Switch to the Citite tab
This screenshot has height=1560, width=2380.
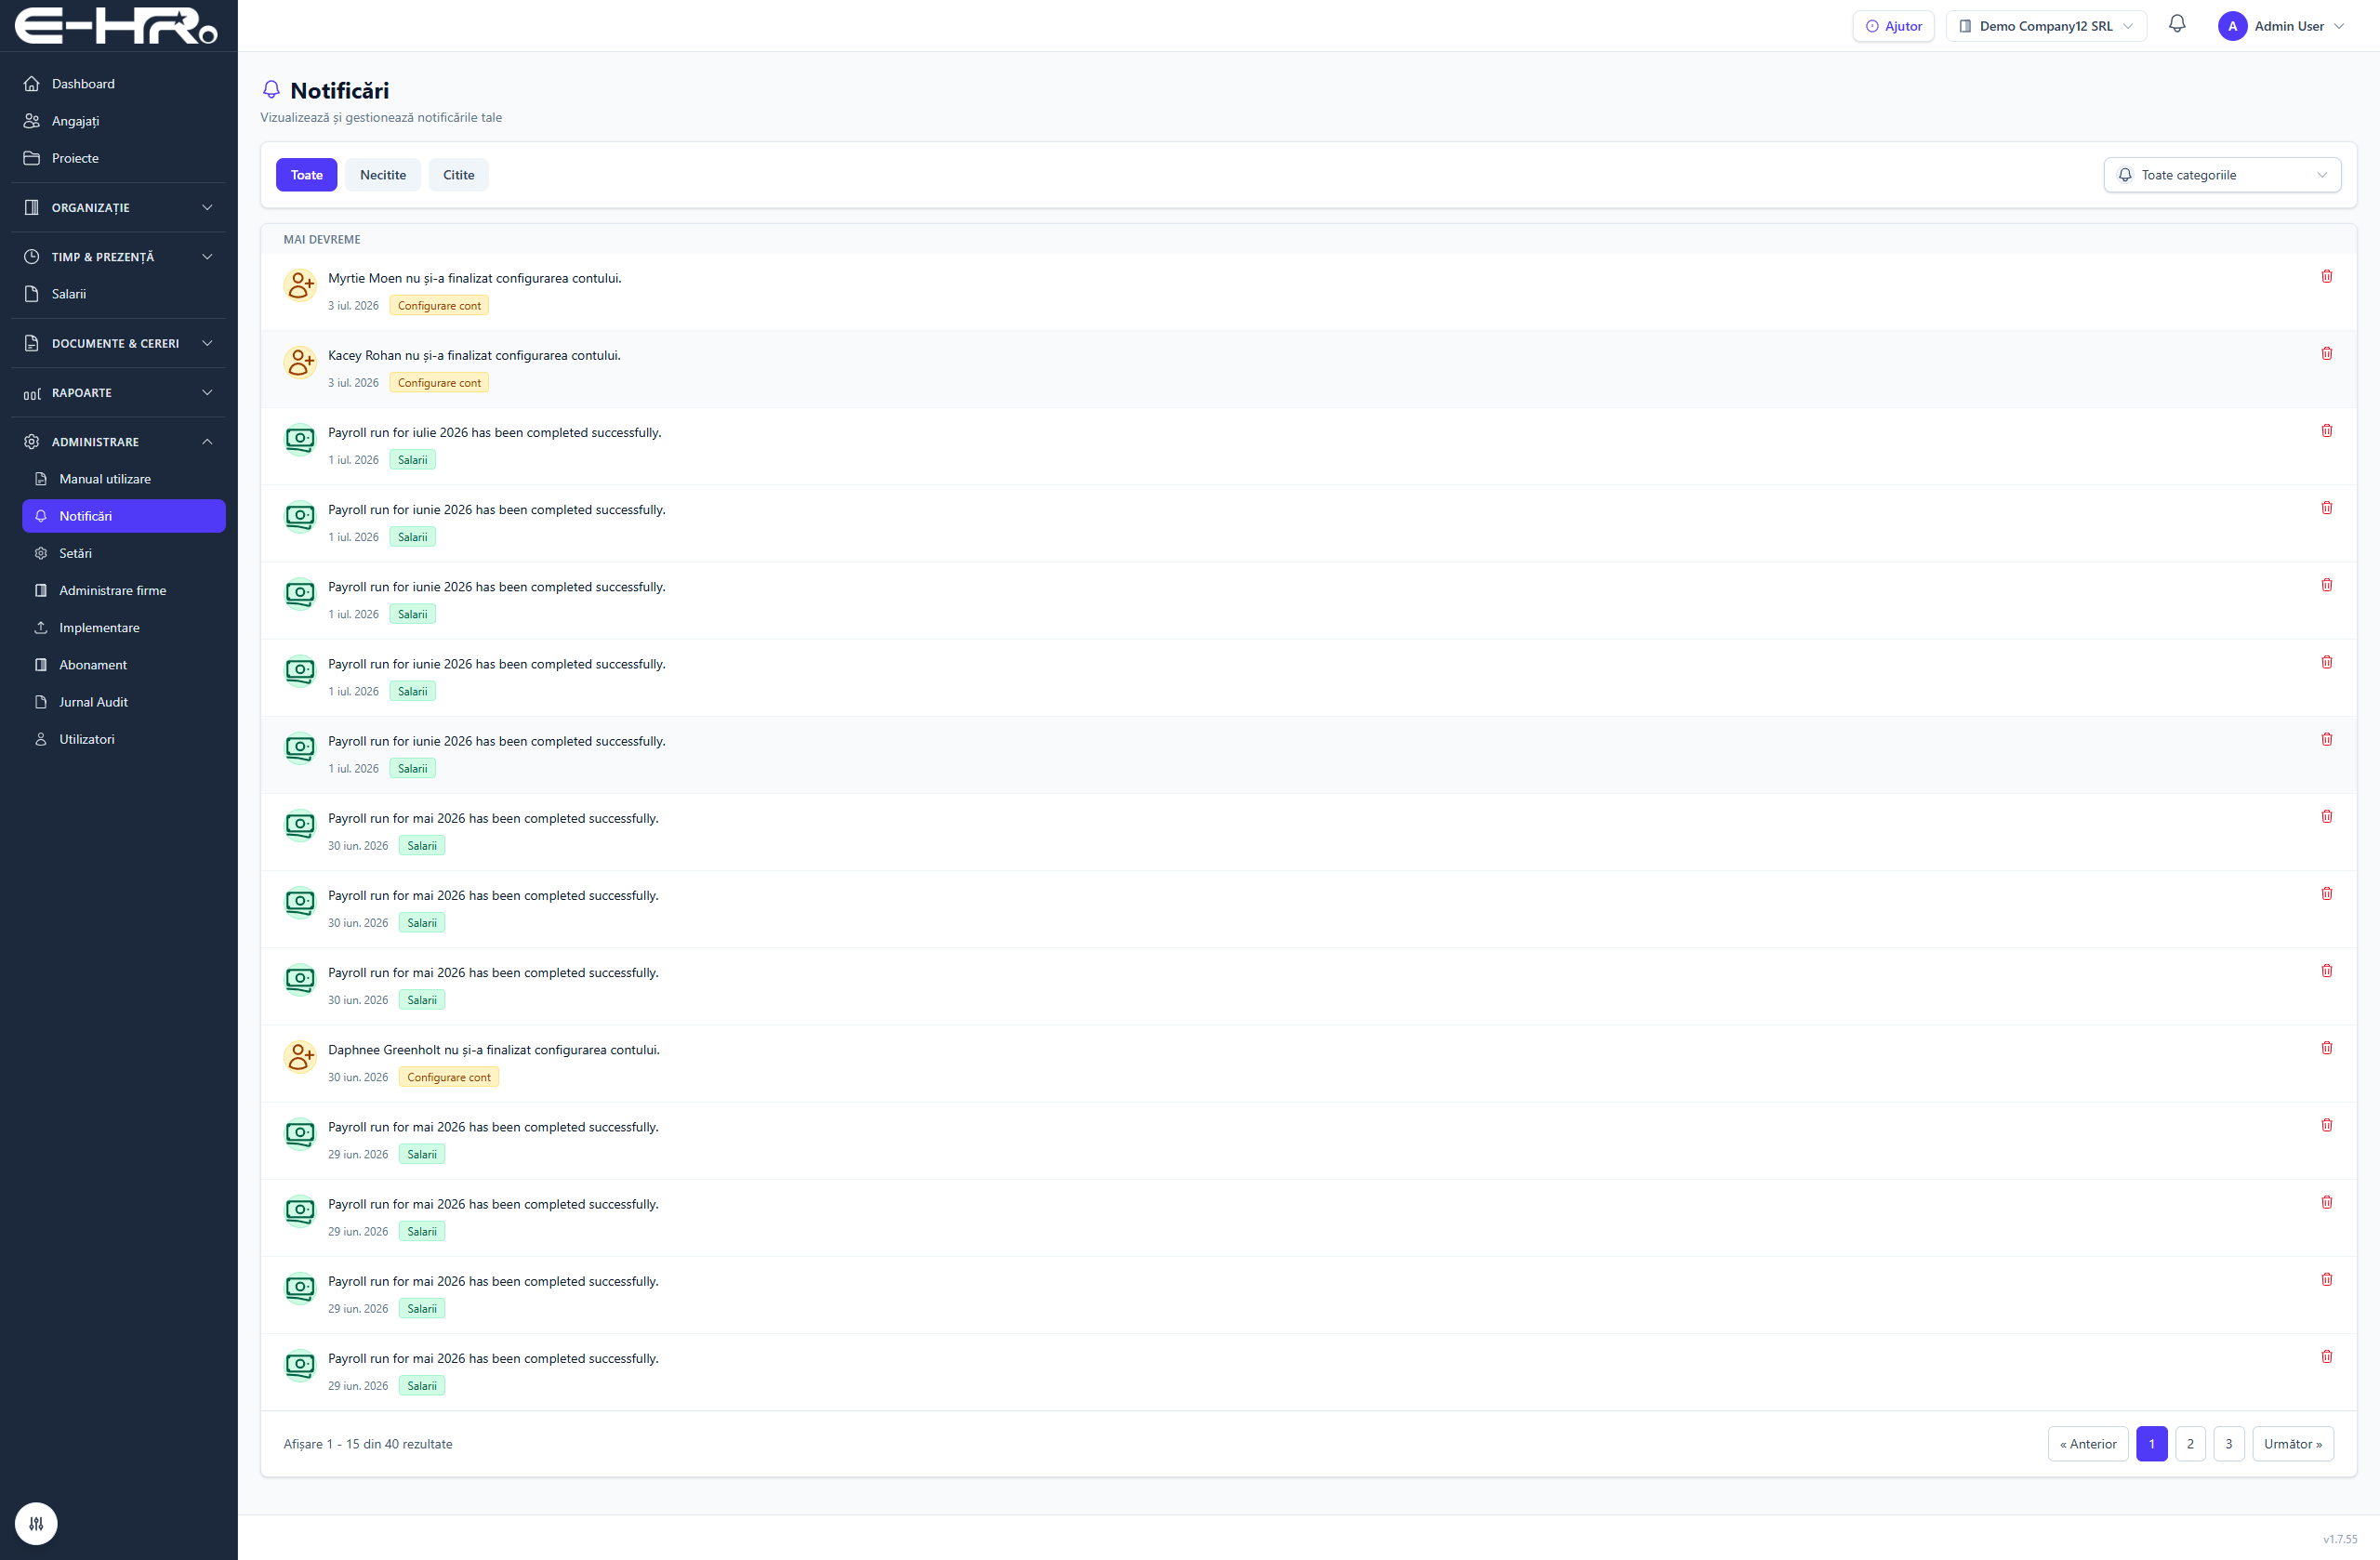[459, 175]
